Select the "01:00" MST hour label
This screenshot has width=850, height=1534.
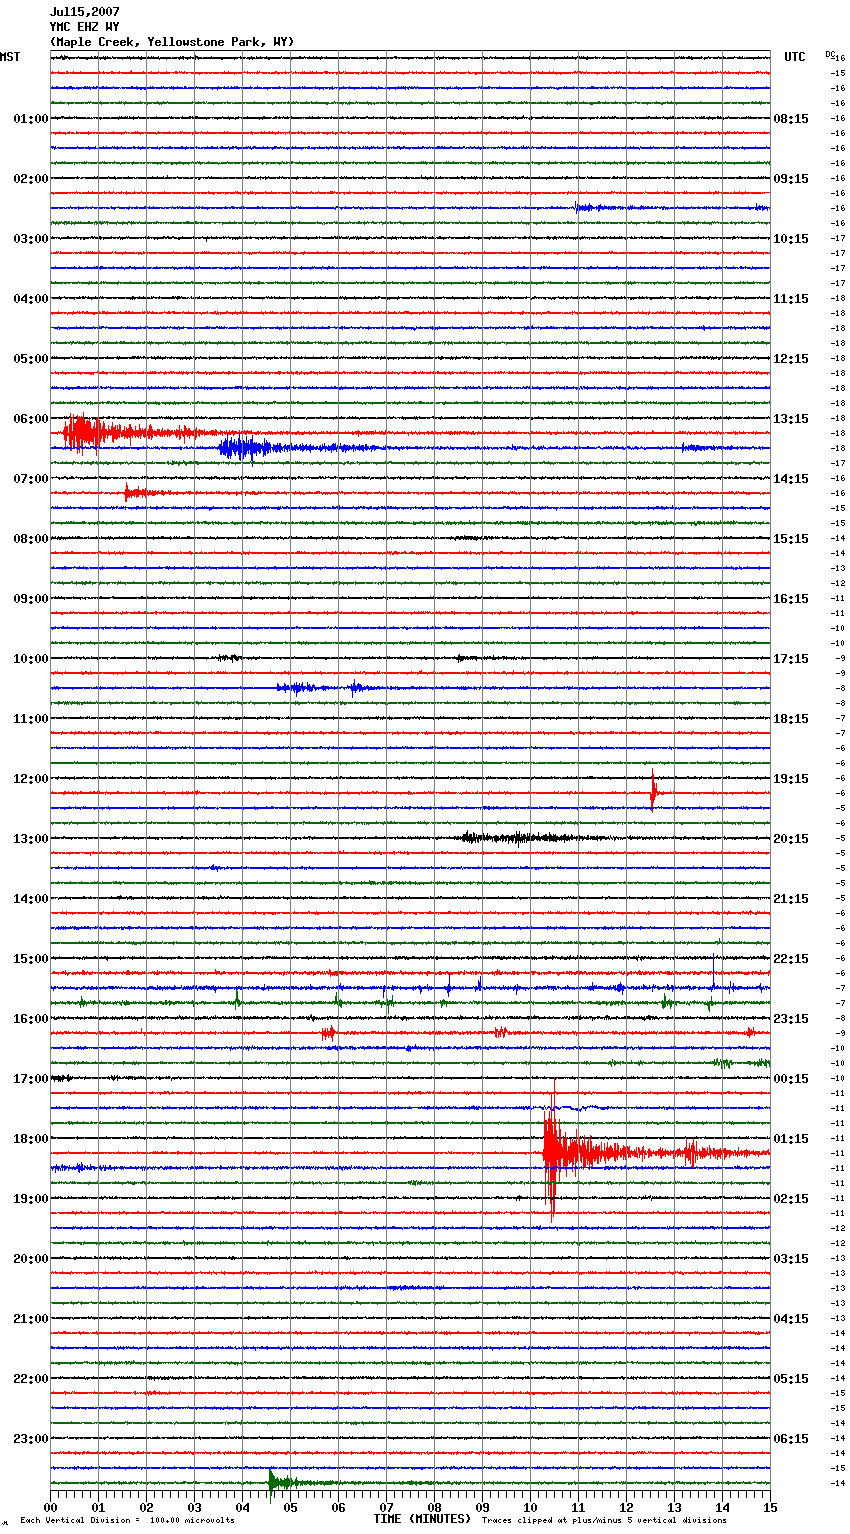coord(30,119)
